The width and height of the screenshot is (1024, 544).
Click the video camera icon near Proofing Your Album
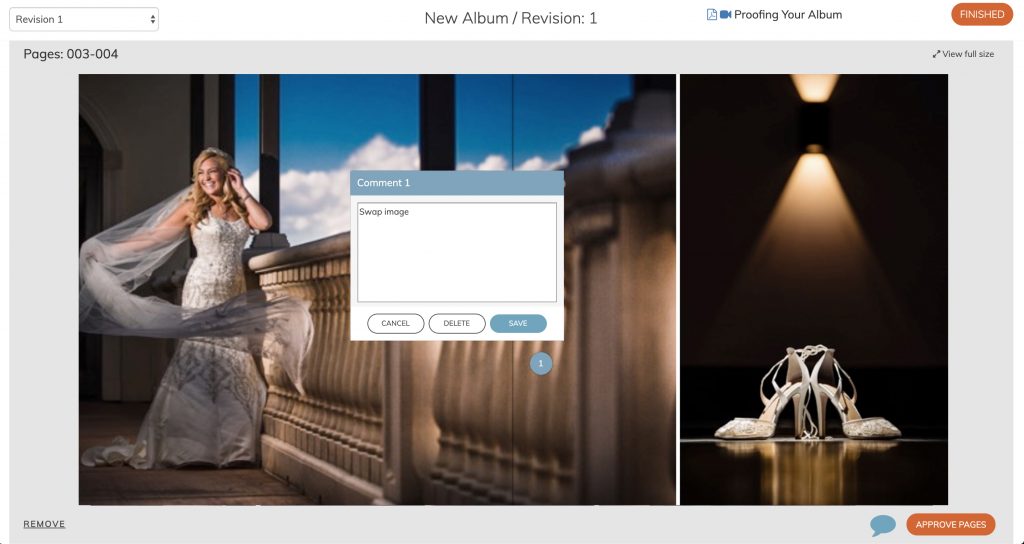(x=726, y=14)
